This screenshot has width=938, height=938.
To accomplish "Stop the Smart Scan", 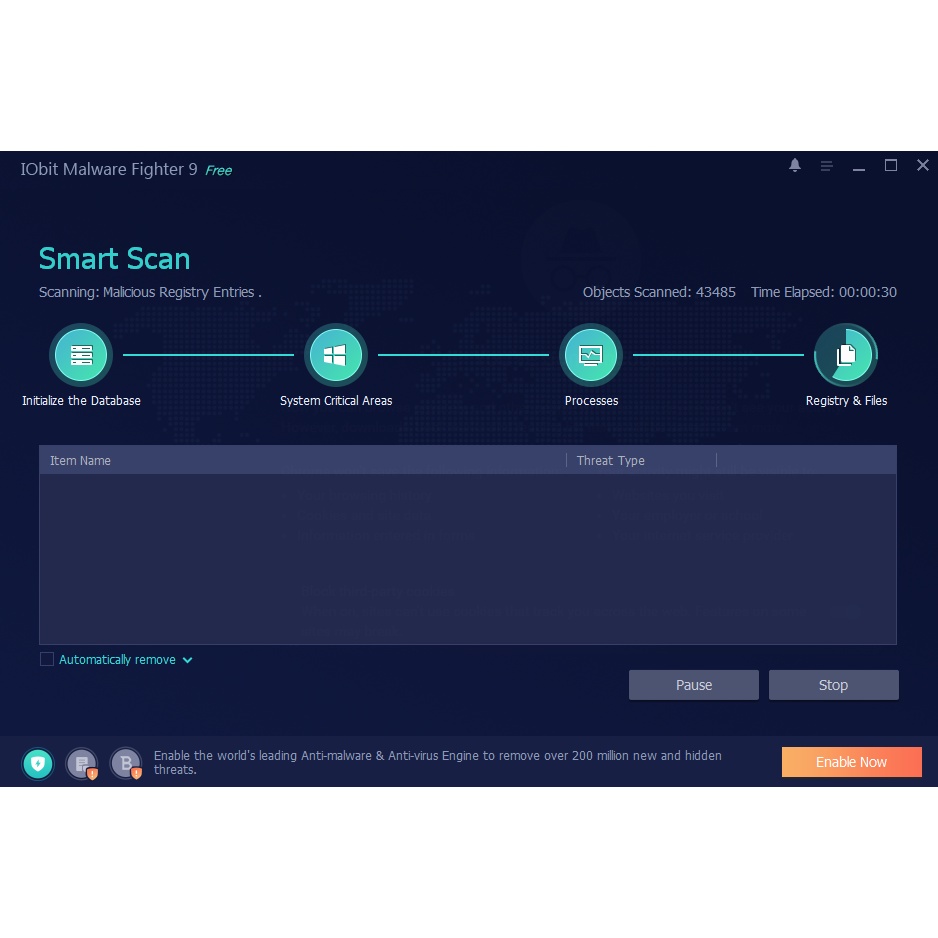I will (x=833, y=685).
